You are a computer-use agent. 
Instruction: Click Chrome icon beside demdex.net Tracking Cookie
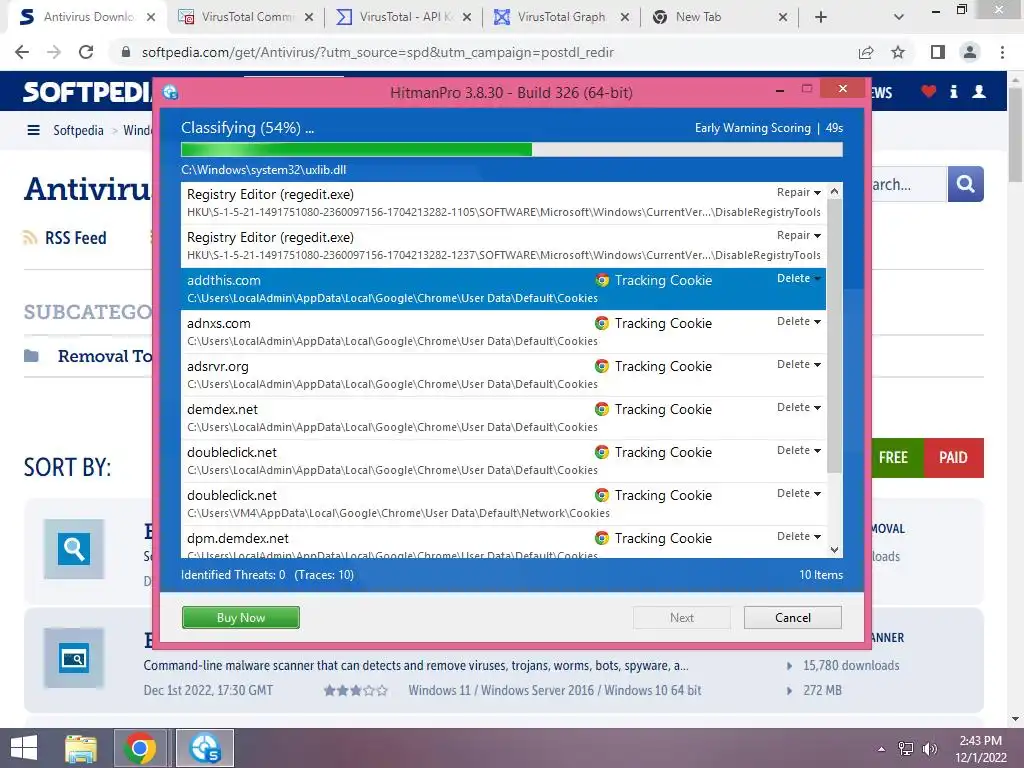601,409
